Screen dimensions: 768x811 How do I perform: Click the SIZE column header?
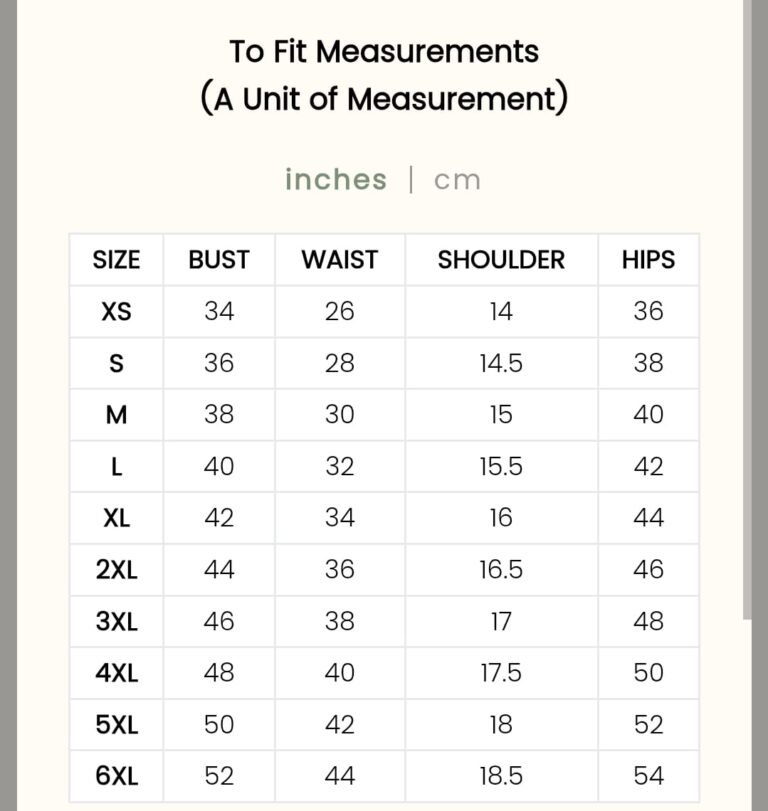[116, 260]
